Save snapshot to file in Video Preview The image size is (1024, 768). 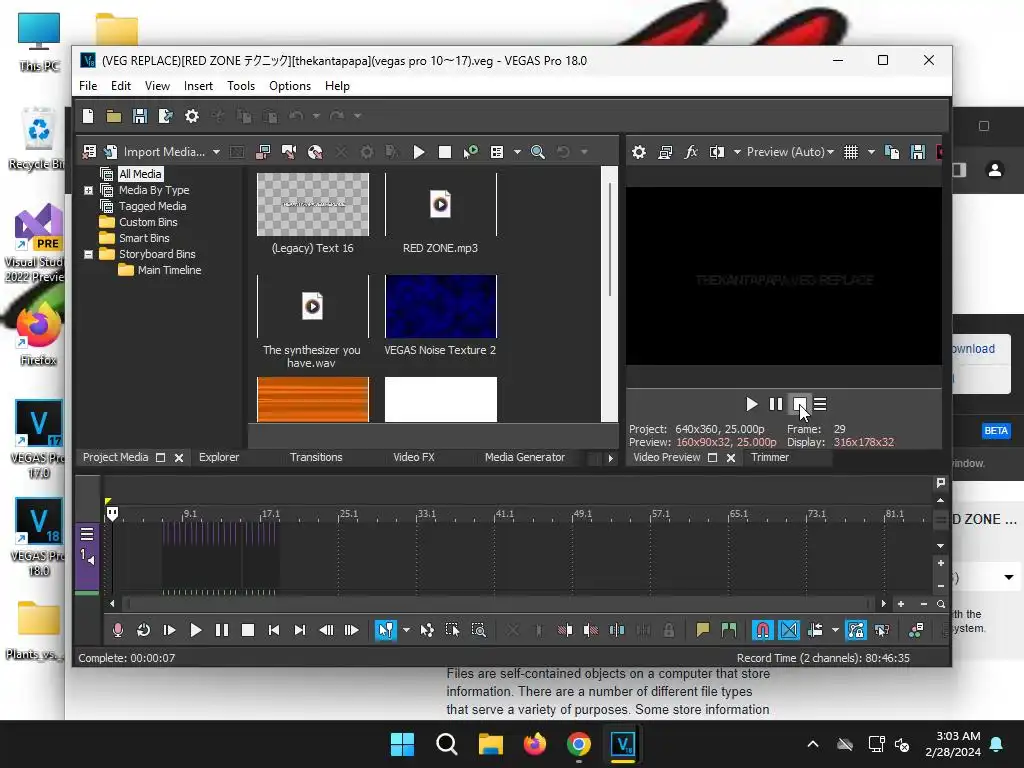pyautogui.click(x=918, y=152)
